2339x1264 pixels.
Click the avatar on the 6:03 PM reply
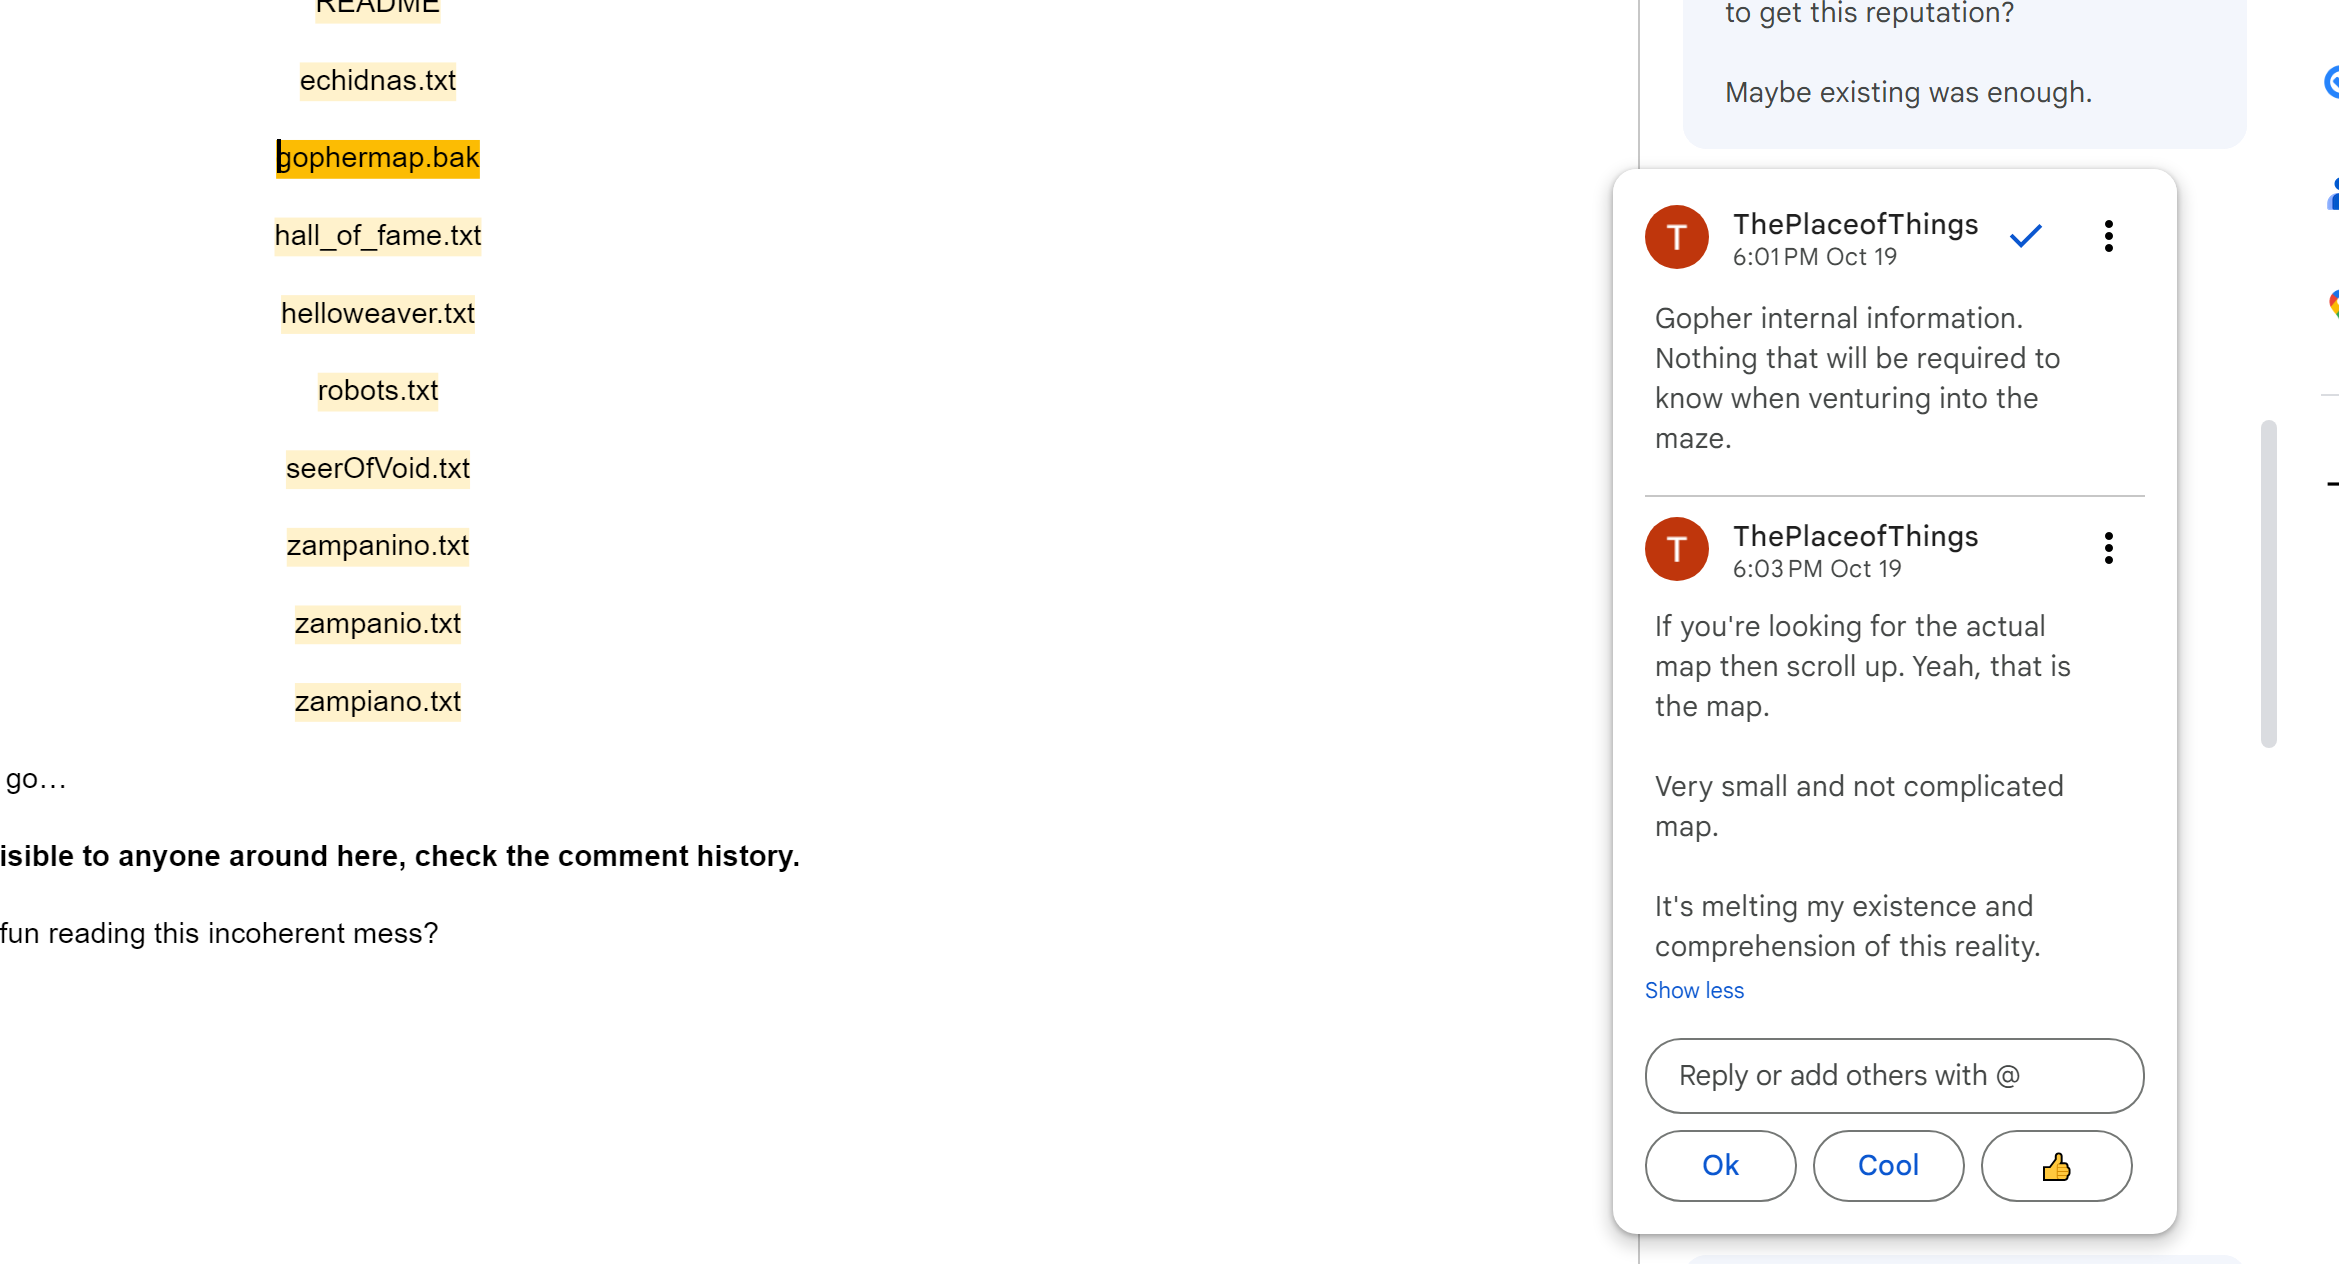point(1677,549)
